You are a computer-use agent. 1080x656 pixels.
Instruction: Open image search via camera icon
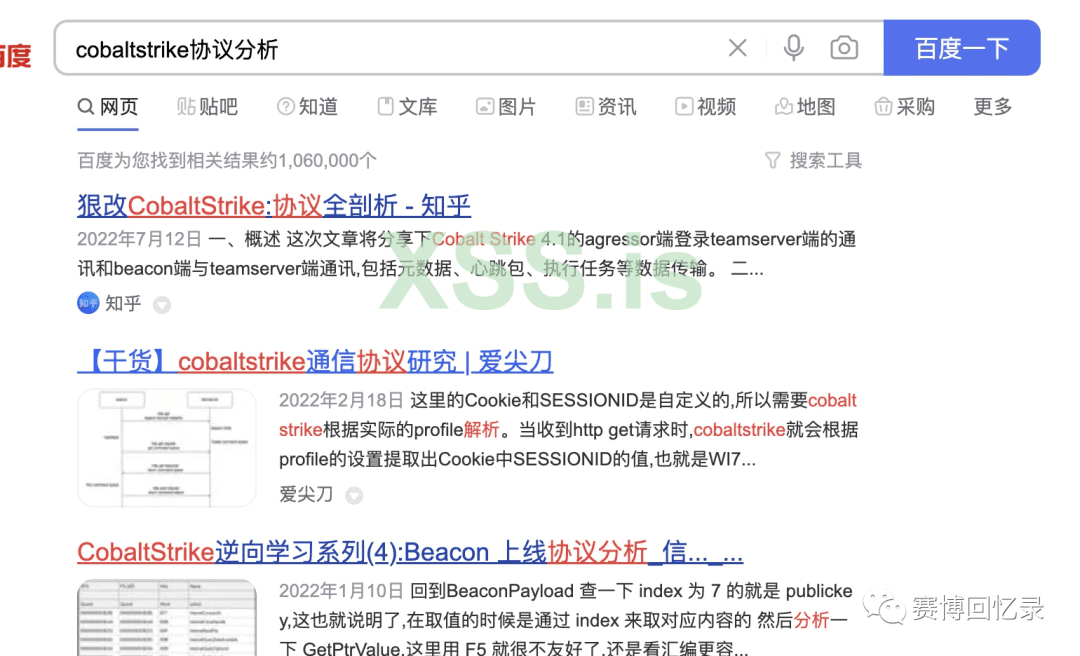tap(844, 48)
